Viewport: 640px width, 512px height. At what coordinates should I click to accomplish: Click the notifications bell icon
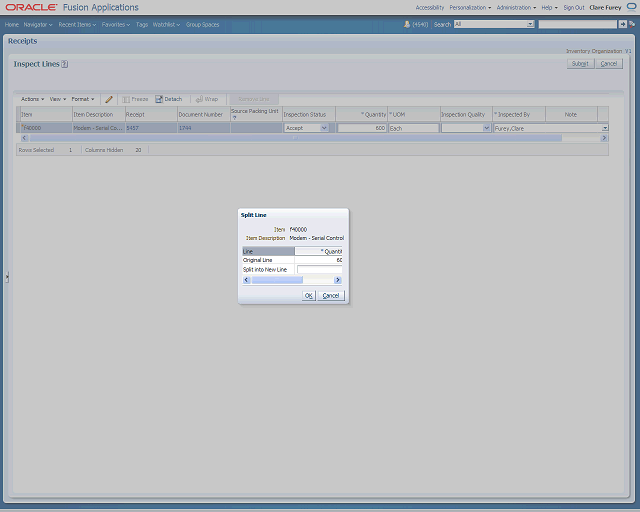407,24
